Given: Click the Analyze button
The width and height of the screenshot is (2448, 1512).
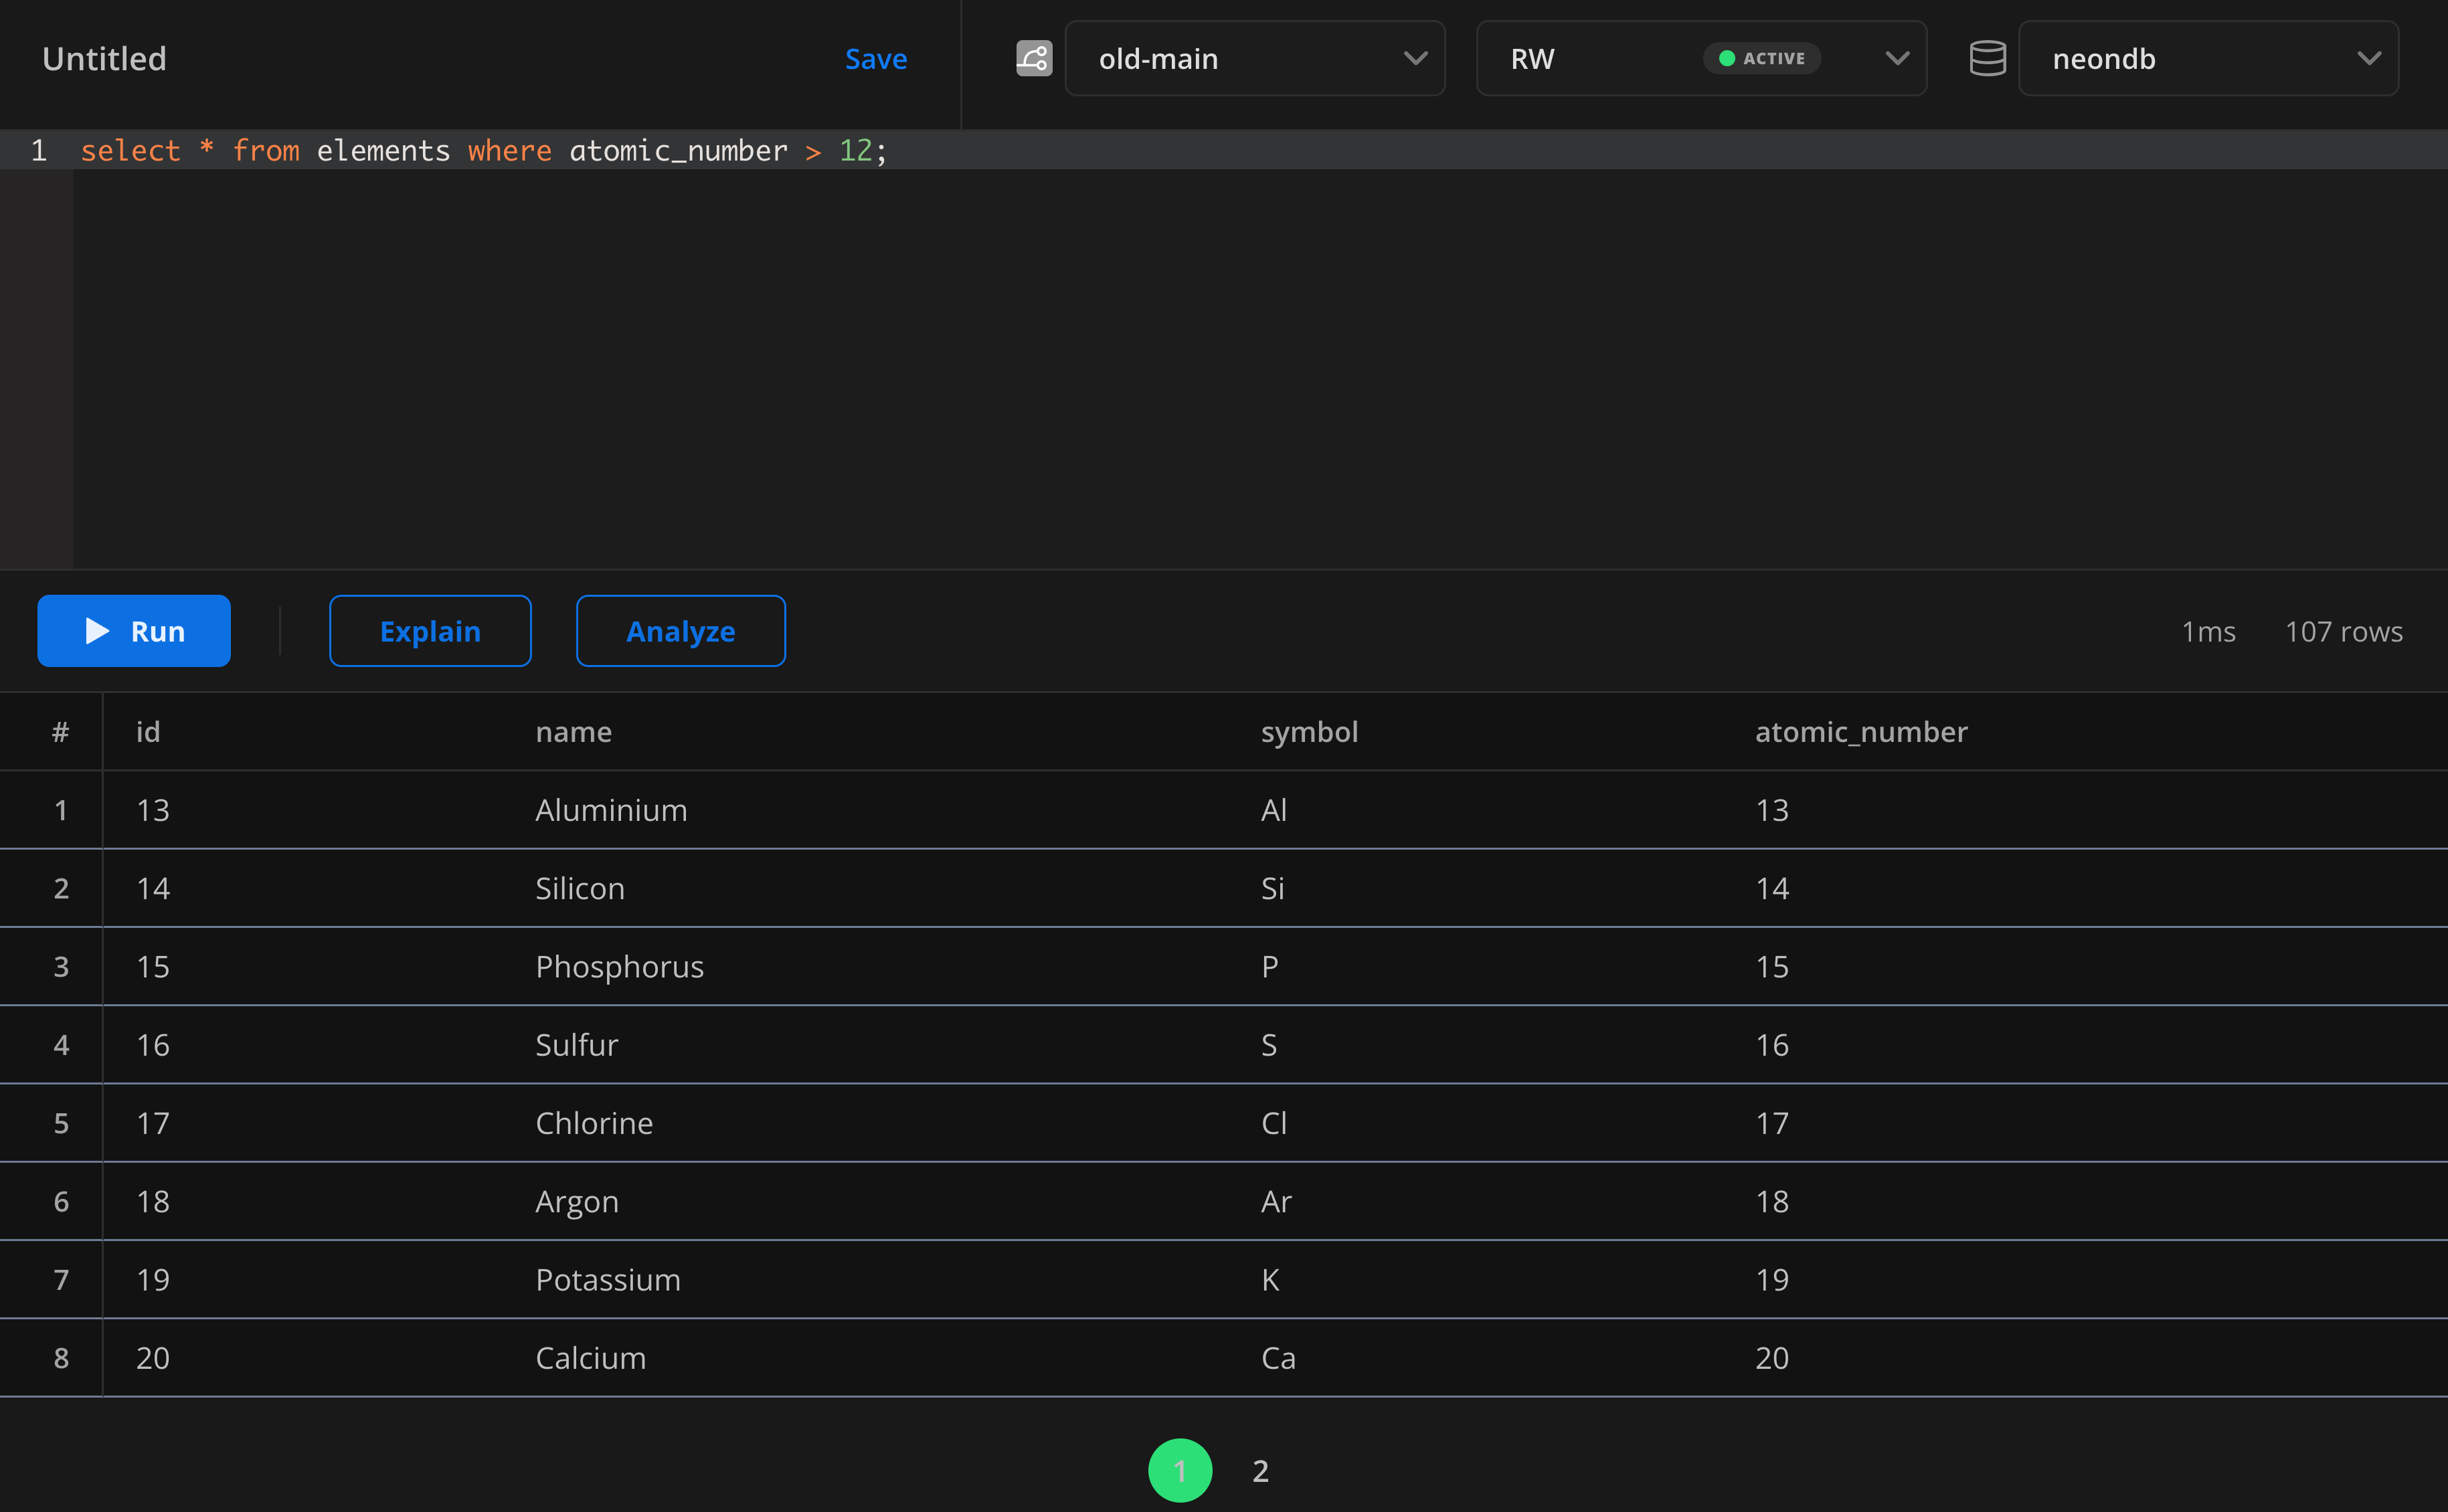Looking at the screenshot, I should pos(681,631).
